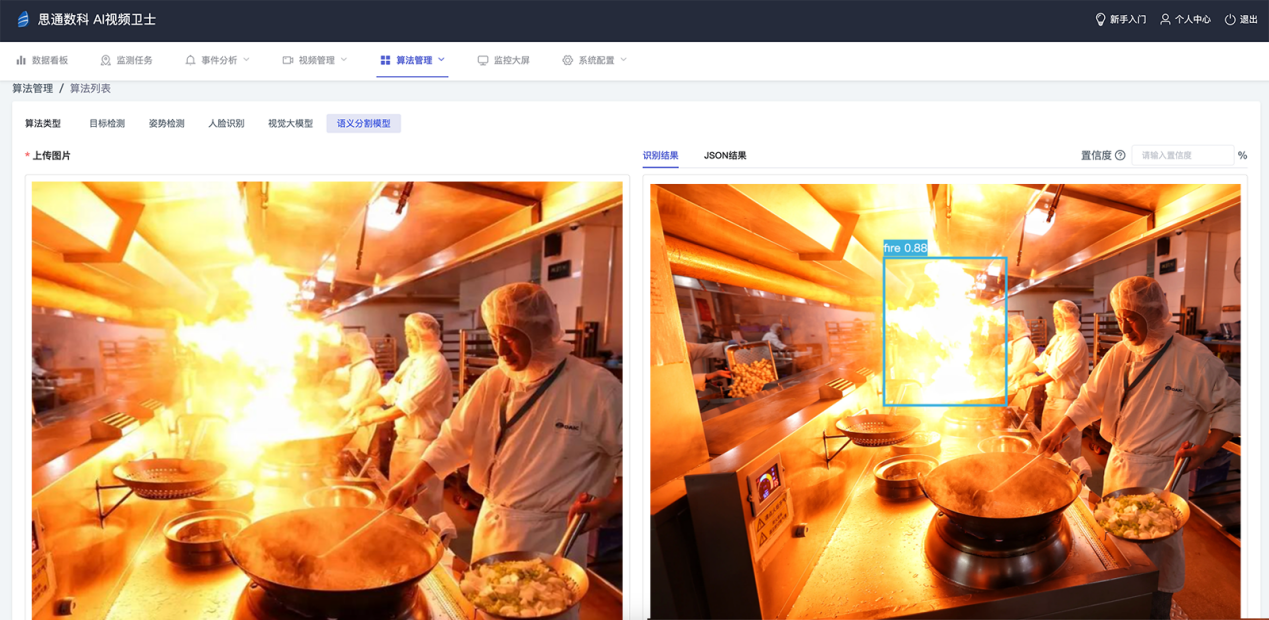This screenshot has width=1269, height=620.
Task: Click the 监测任务 icon
Action: click(105, 60)
